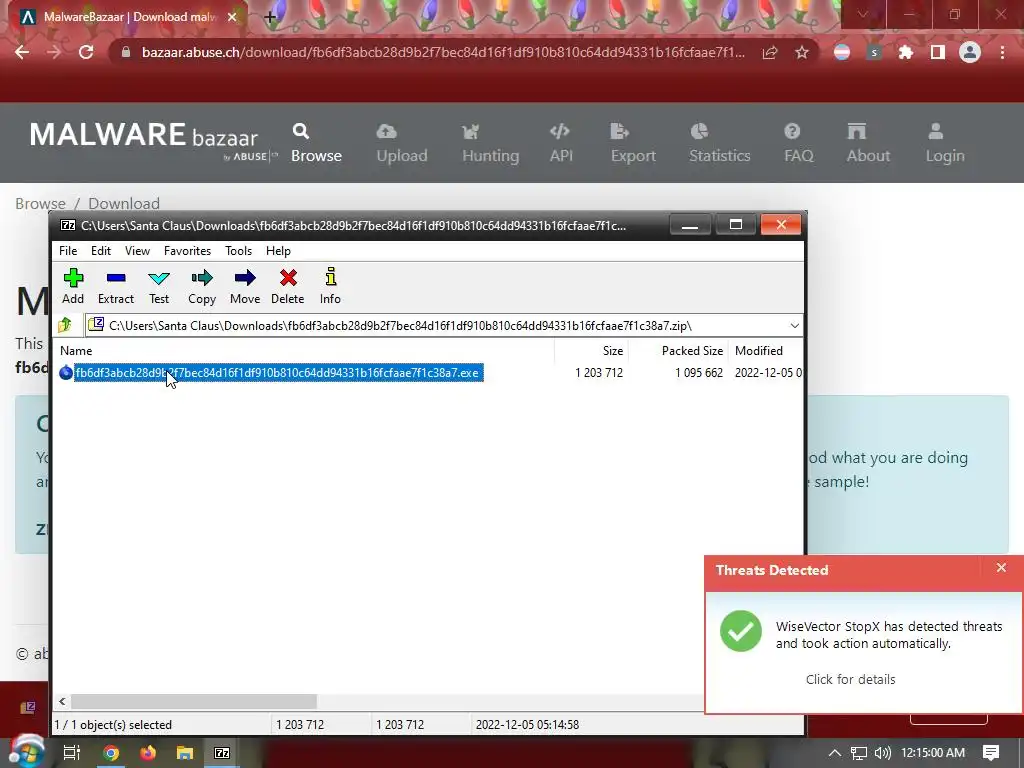
Task: Extract files using the Extract icon
Action: (116, 286)
